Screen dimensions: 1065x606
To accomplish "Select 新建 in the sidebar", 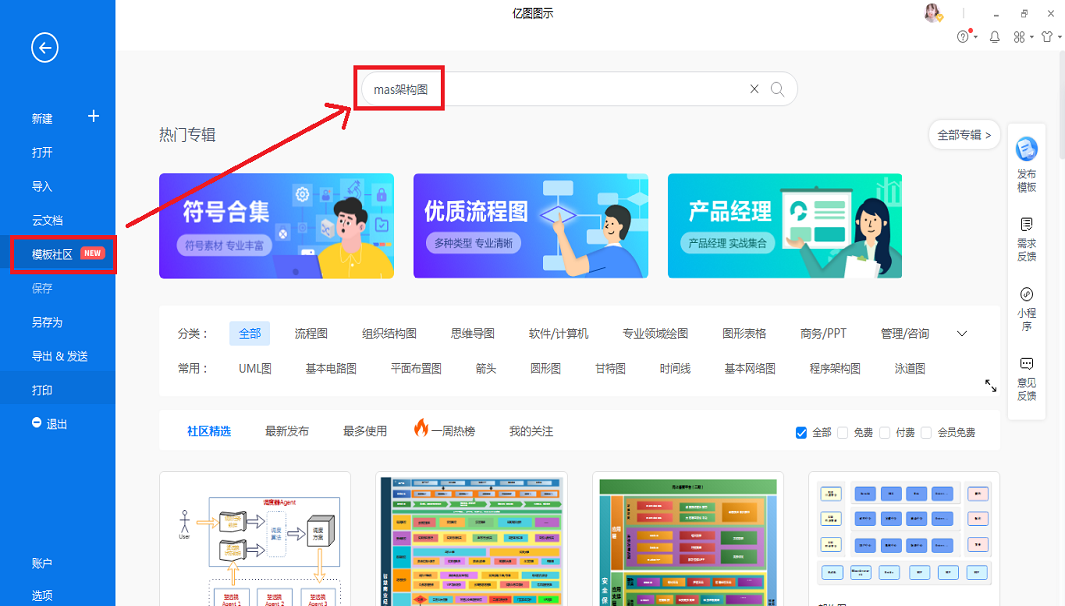I will click(x=42, y=118).
